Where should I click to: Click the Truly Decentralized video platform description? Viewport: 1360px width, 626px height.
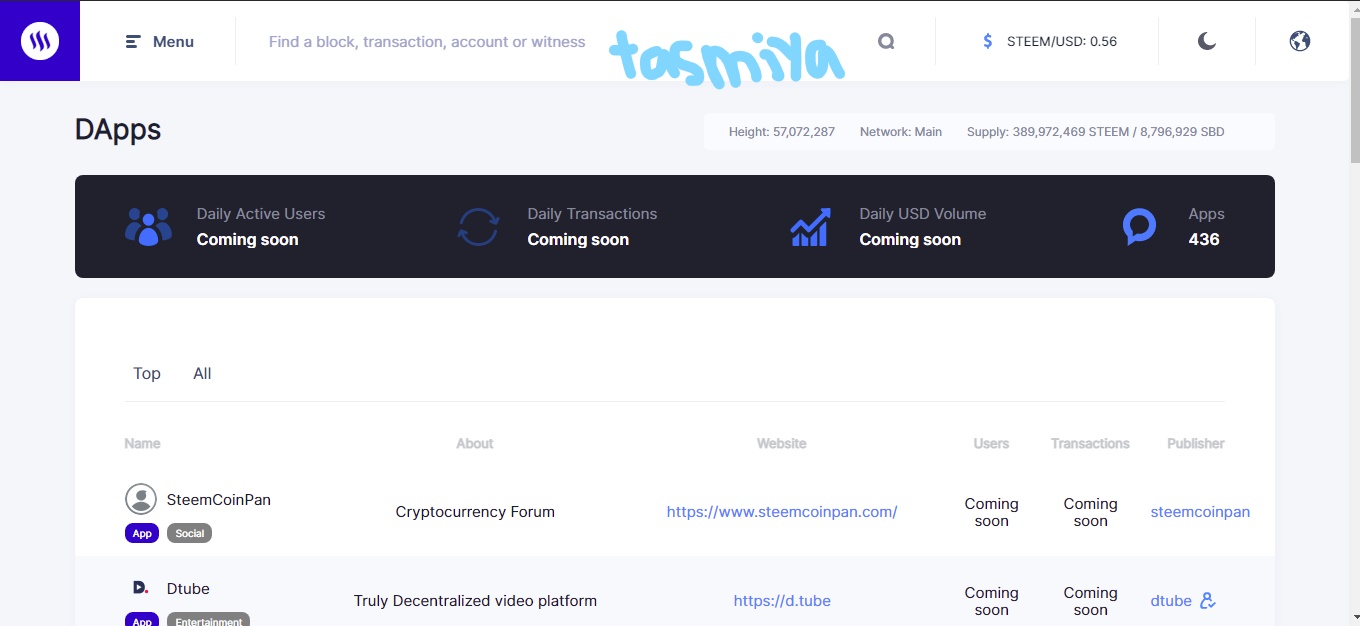point(475,601)
